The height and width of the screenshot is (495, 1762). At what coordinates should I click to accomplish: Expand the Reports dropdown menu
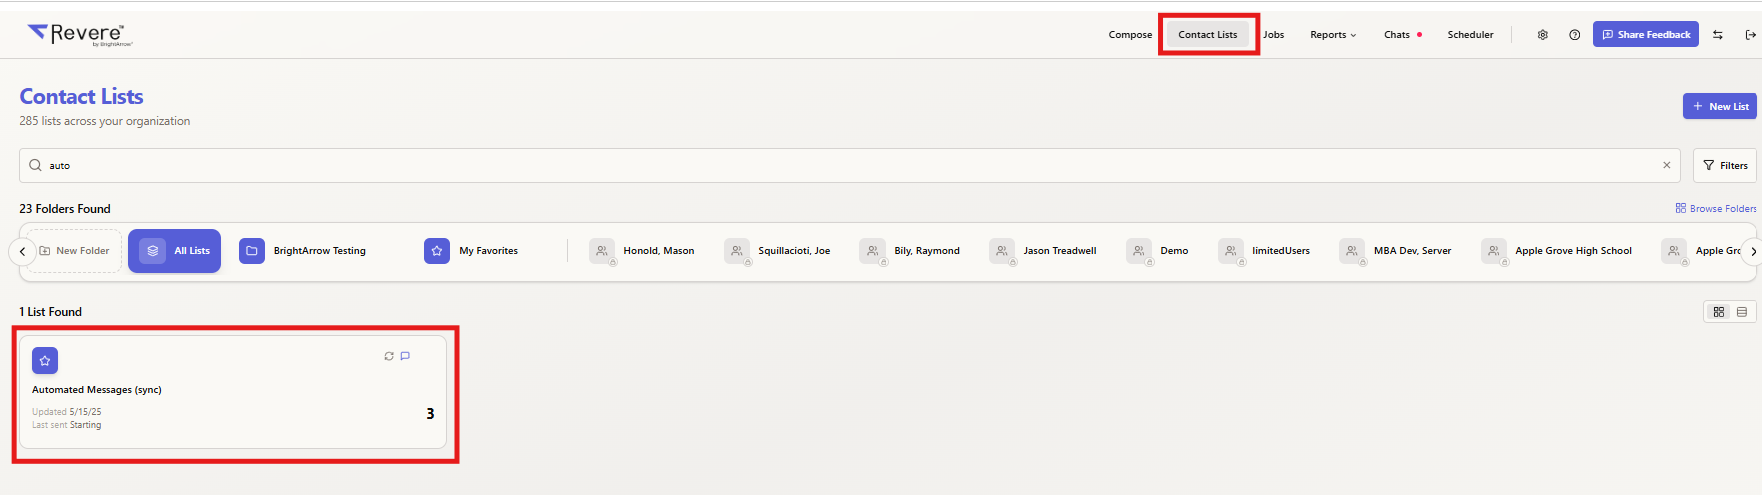tap(1333, 35)
